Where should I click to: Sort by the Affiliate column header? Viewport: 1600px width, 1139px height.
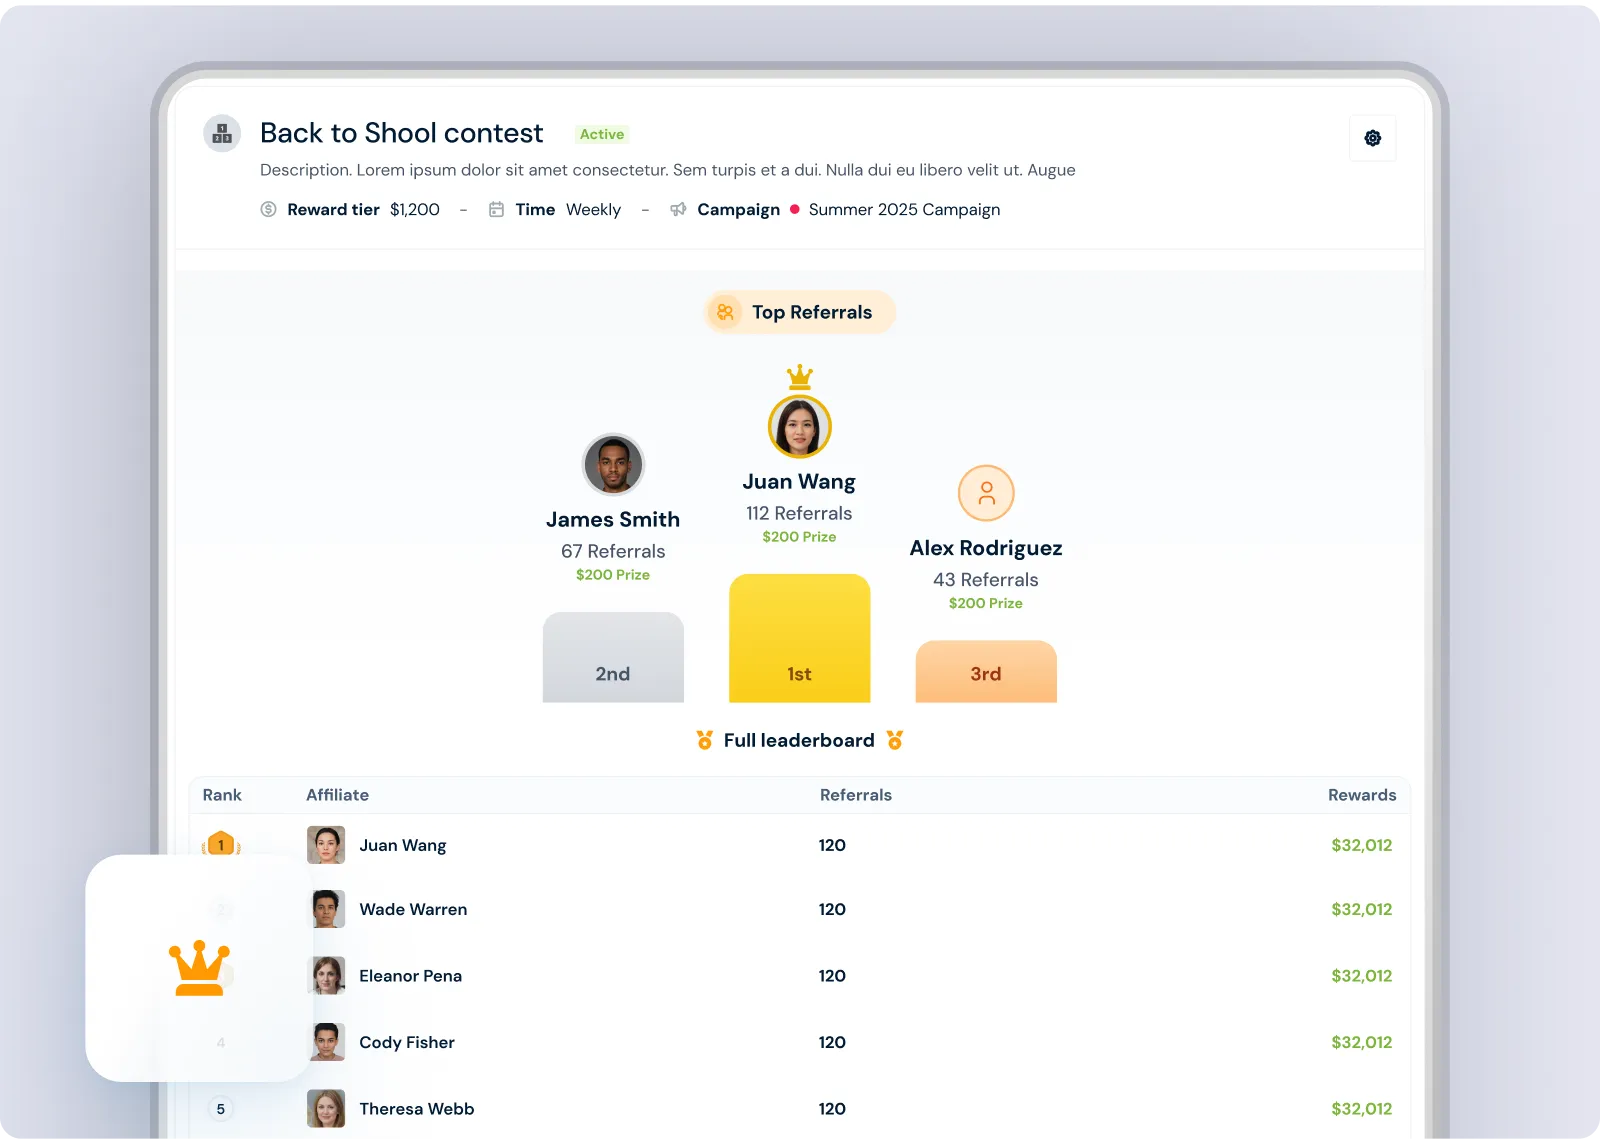pos(337,795)
